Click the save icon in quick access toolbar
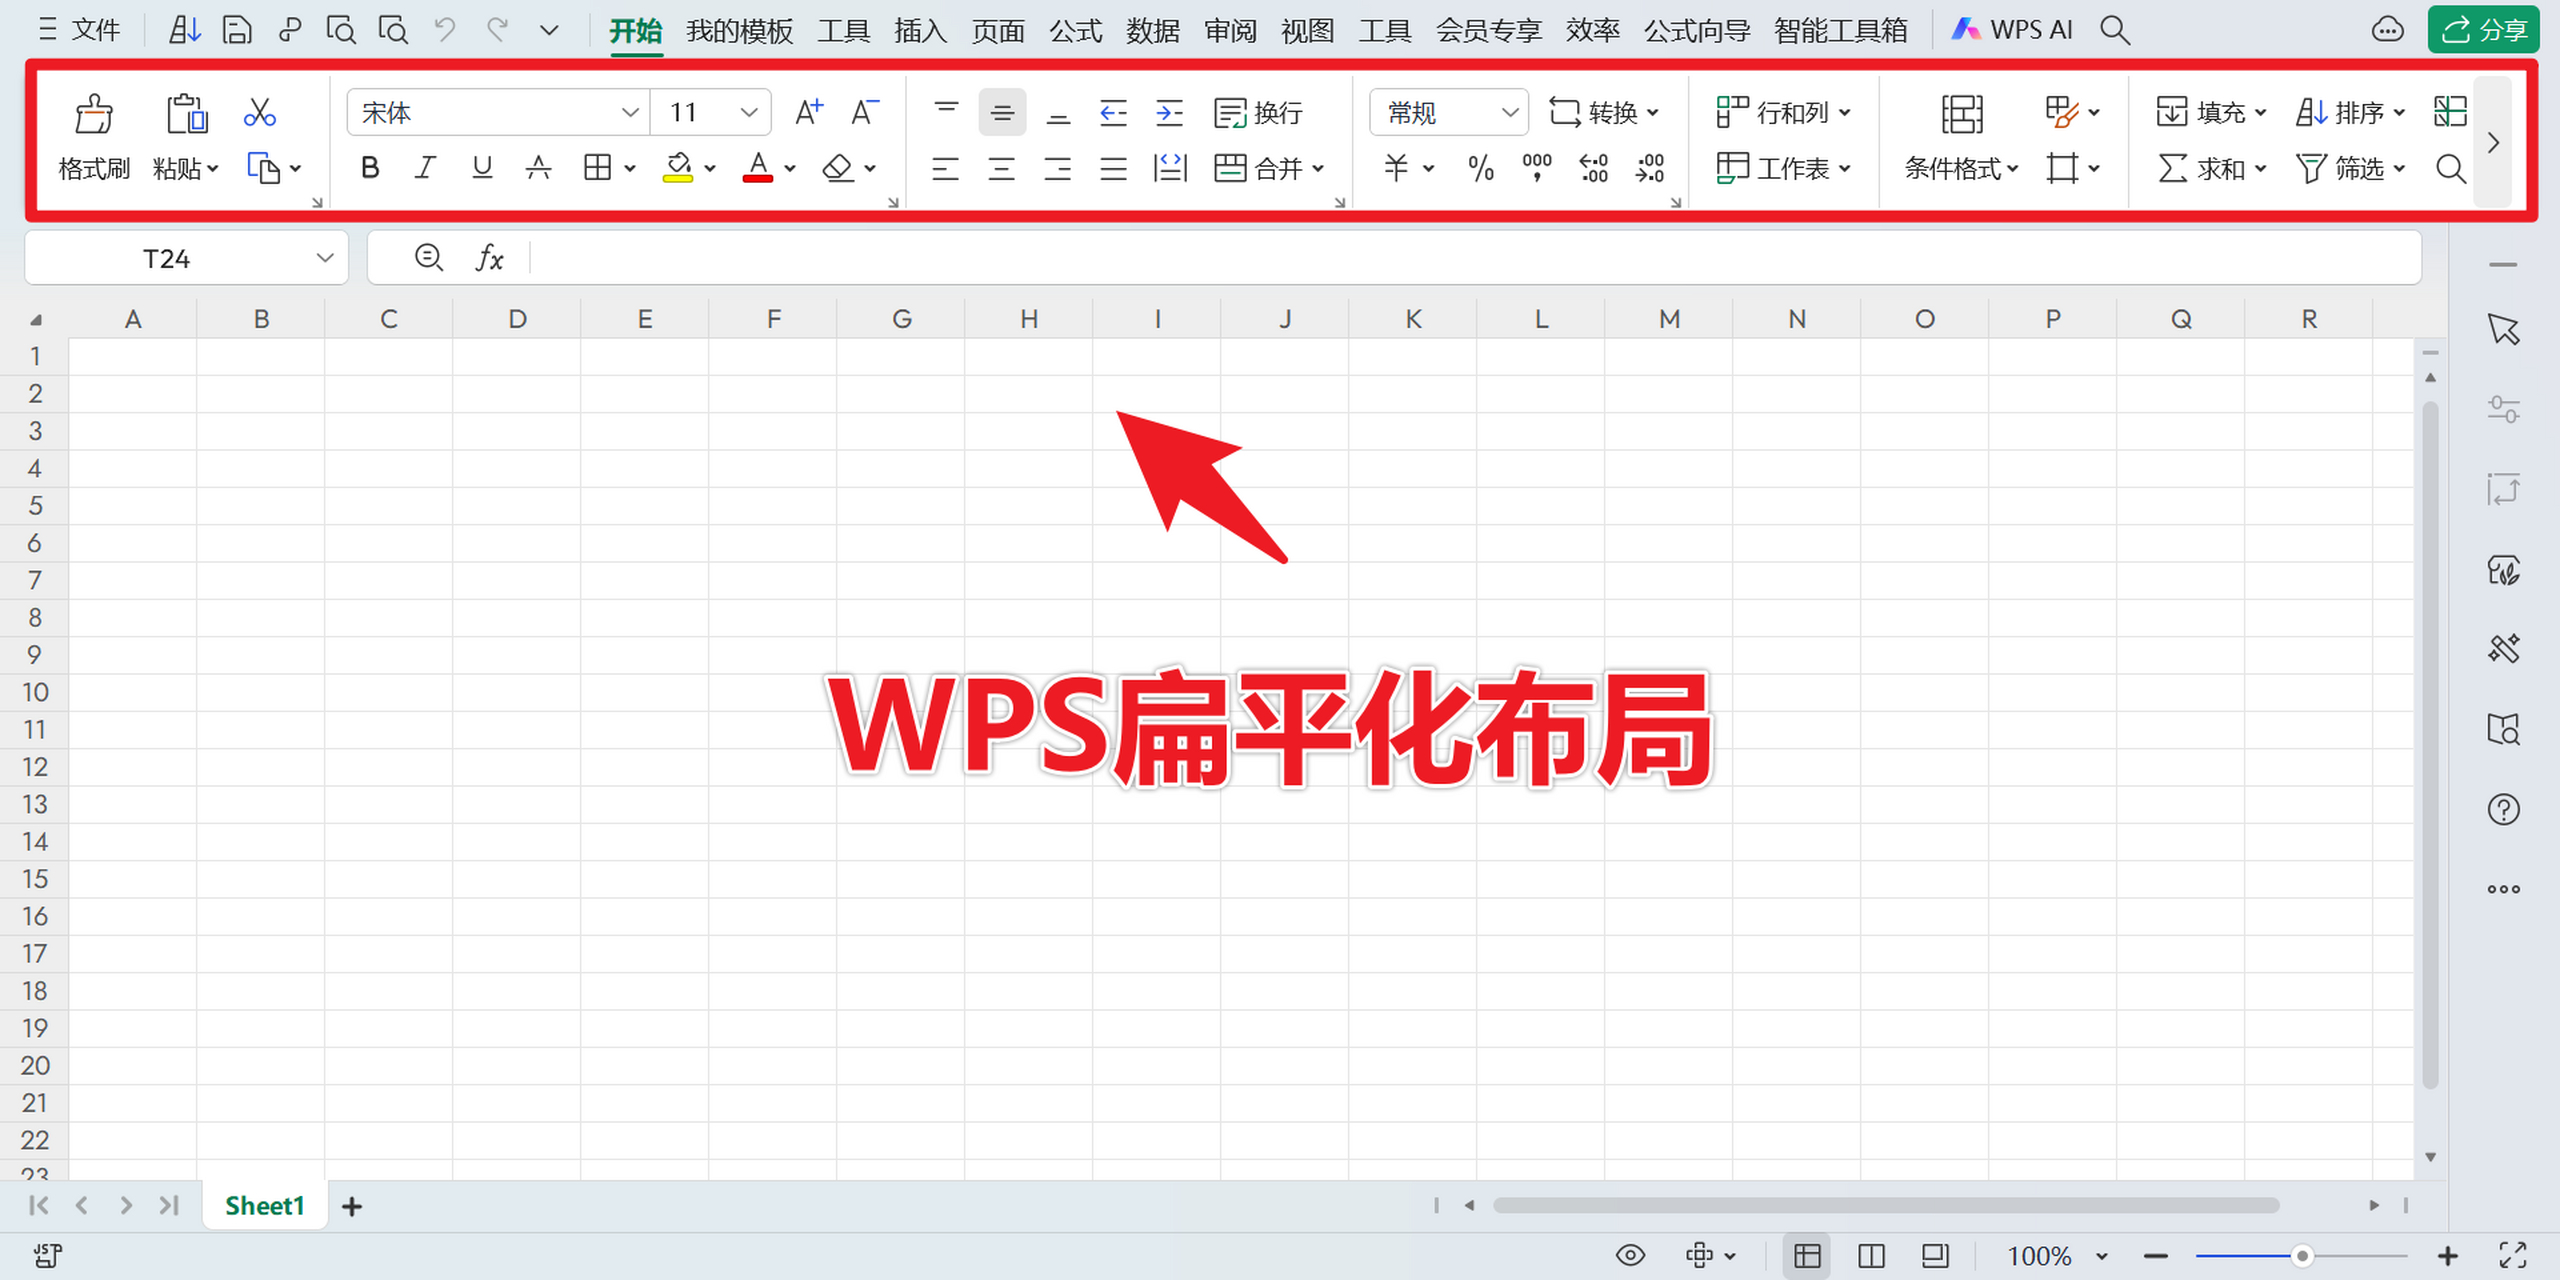This screenshot has width=2560, height=1280. pyautogui.click(x=236, y=30)
